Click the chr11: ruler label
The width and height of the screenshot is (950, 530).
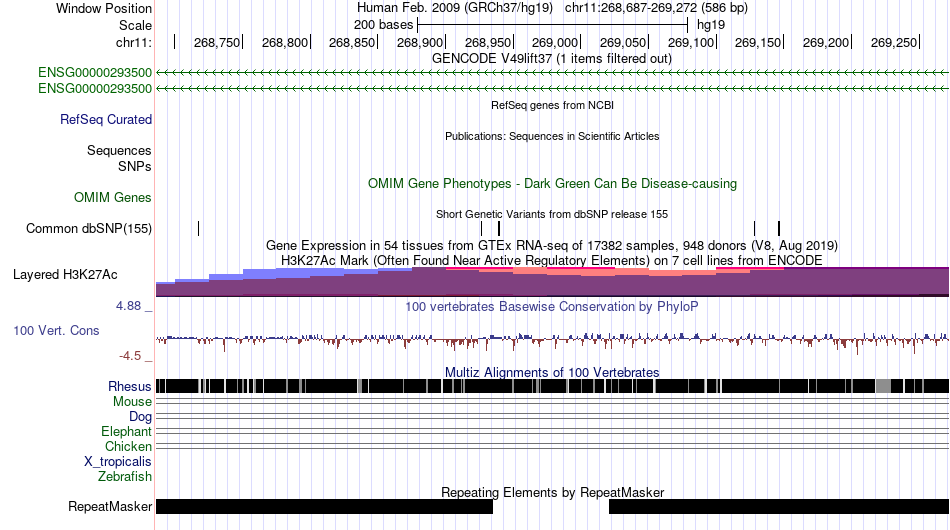click(134, 42)
